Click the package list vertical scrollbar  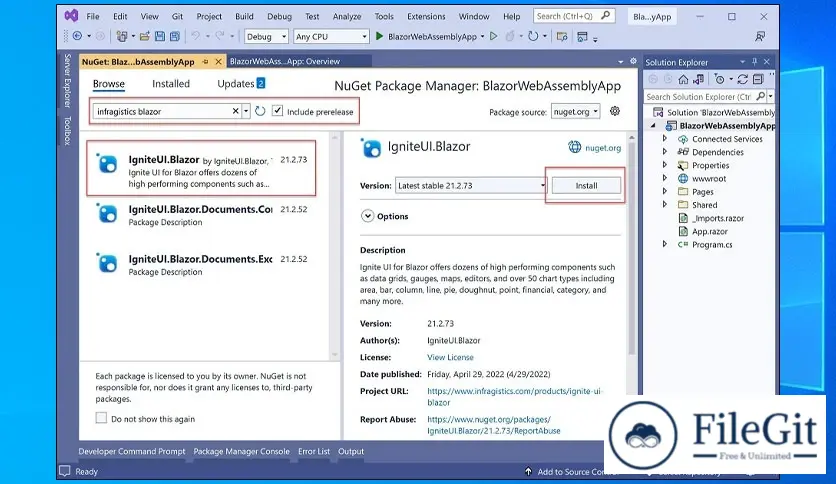pos(335,245)
